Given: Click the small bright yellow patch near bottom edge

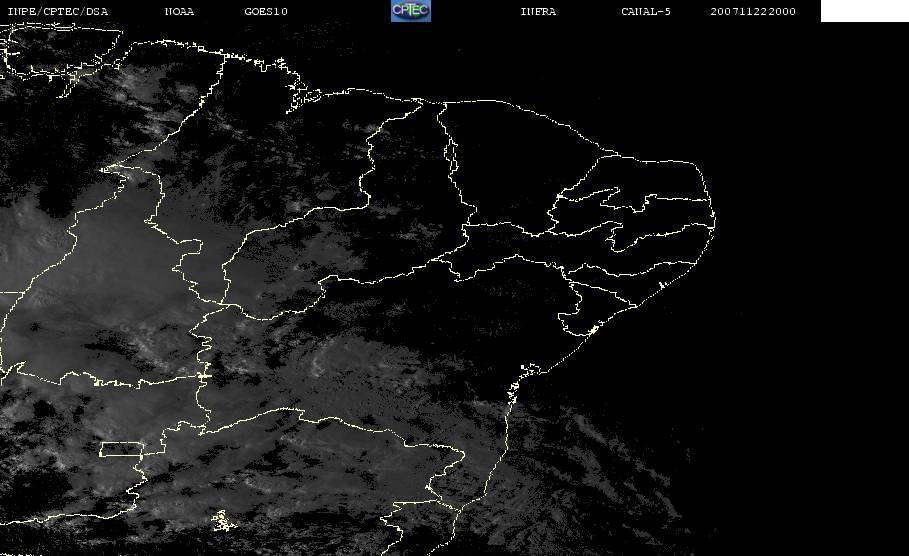Looking at the screenshot, I should pyautogui.click(x=220, y=520).
